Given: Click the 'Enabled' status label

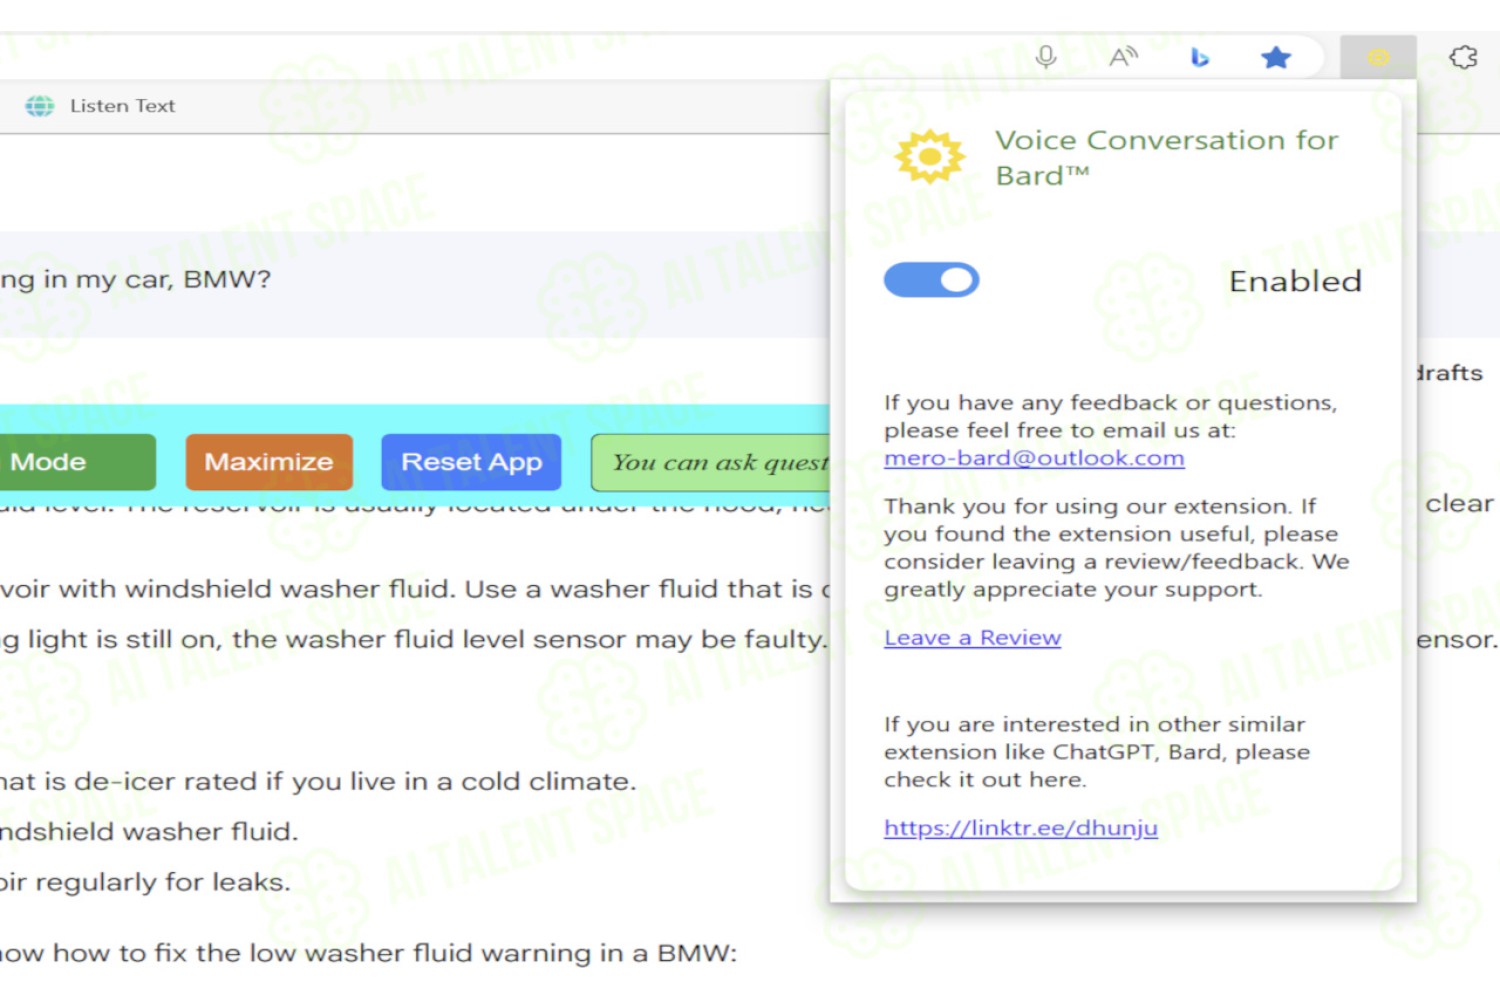Looking at the screenshot, I should coord(1295,281).
